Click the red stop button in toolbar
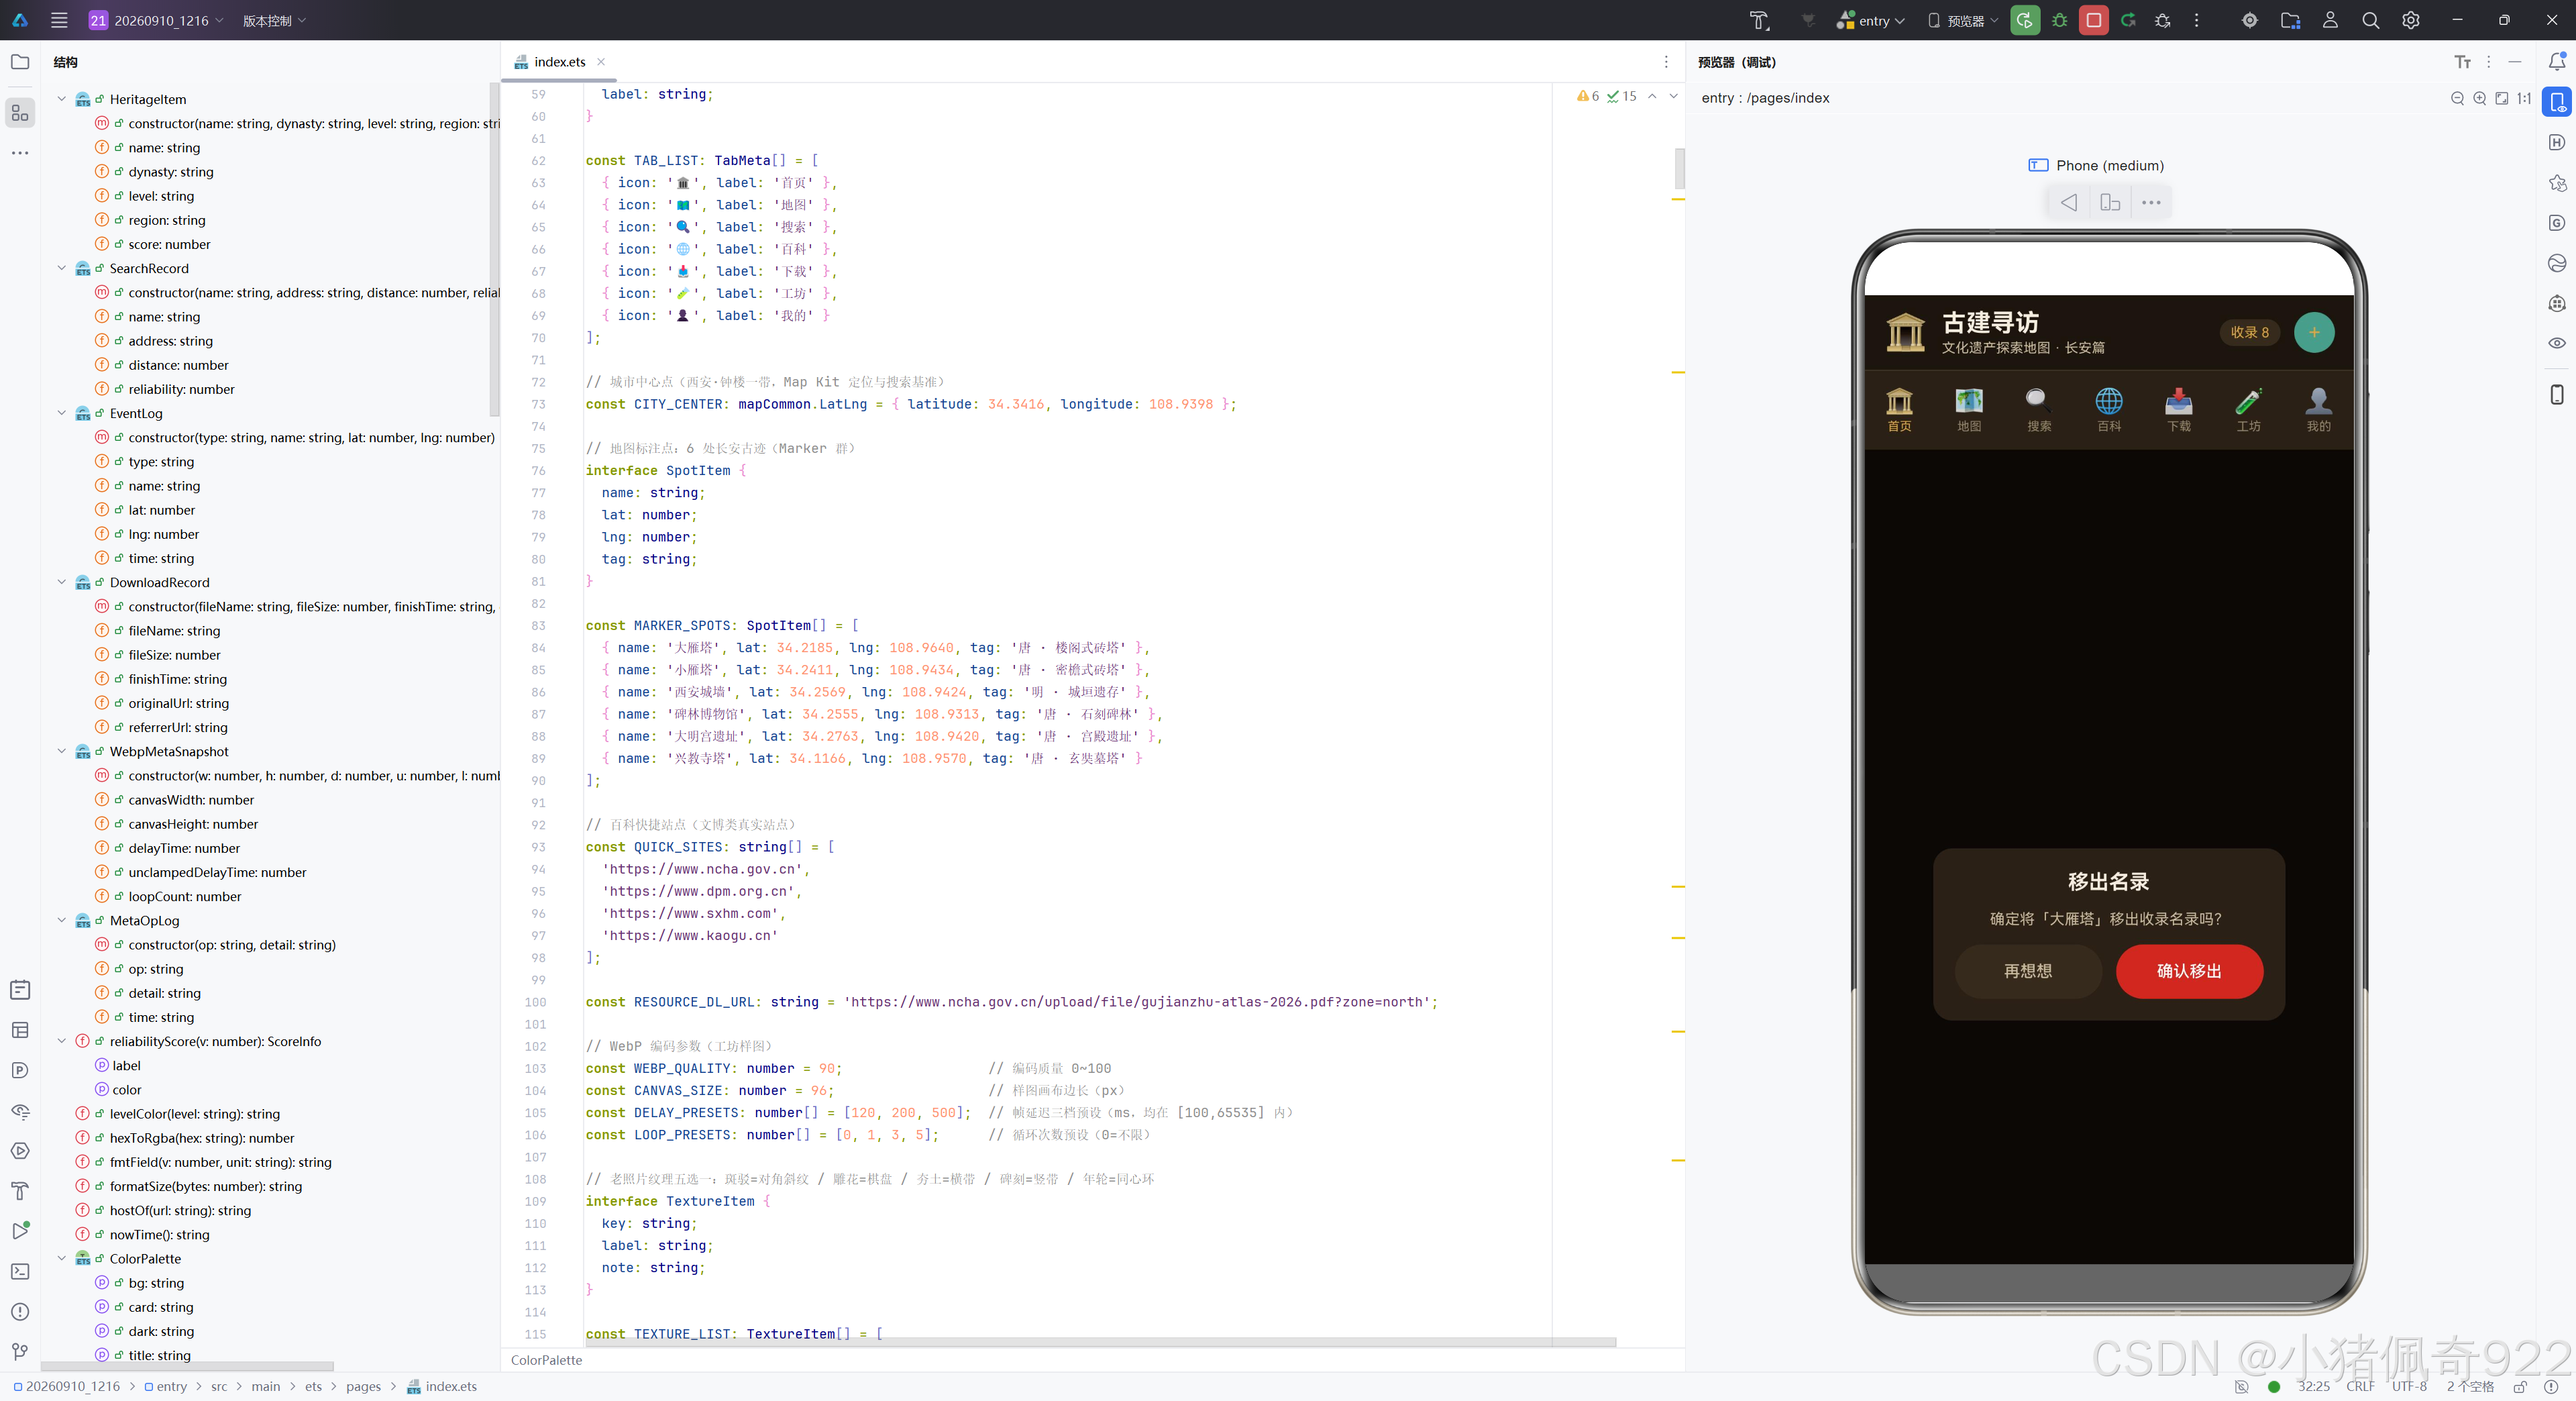Screen dimensions: 2576x1401 tap(2093, 20)
